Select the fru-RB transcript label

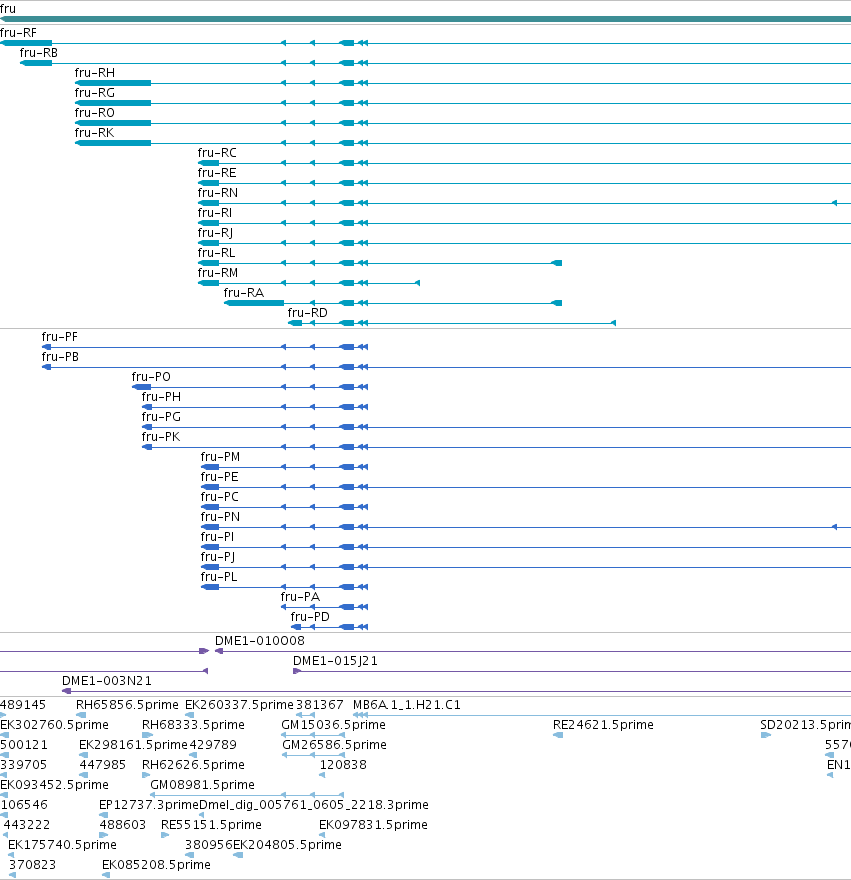[x=39, y=53]
